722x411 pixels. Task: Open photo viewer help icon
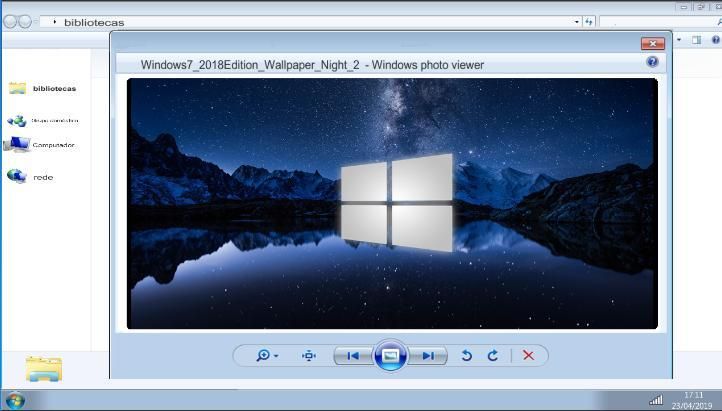pyautogui.click(x=652, y=62)
